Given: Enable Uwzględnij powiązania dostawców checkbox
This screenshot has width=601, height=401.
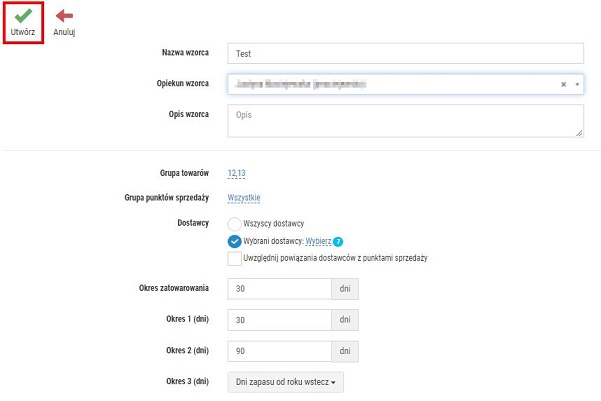Looking at the screenshot, I should [x=234, y=258].
